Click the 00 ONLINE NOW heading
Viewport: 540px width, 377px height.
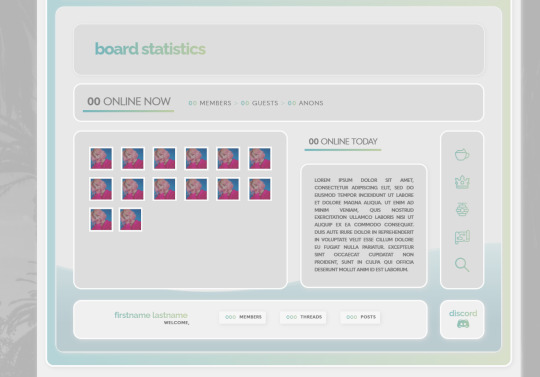(128, 101)
